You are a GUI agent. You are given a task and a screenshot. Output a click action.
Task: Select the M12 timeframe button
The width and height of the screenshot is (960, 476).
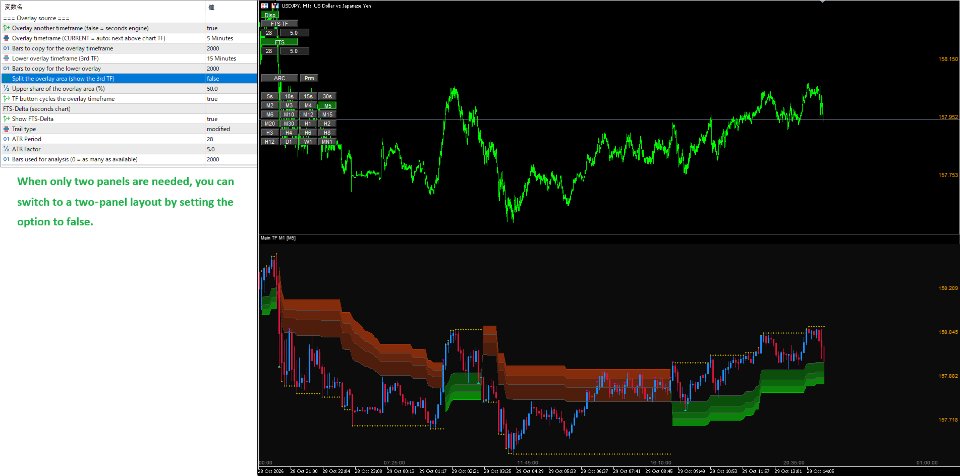(x=308, y=114)
